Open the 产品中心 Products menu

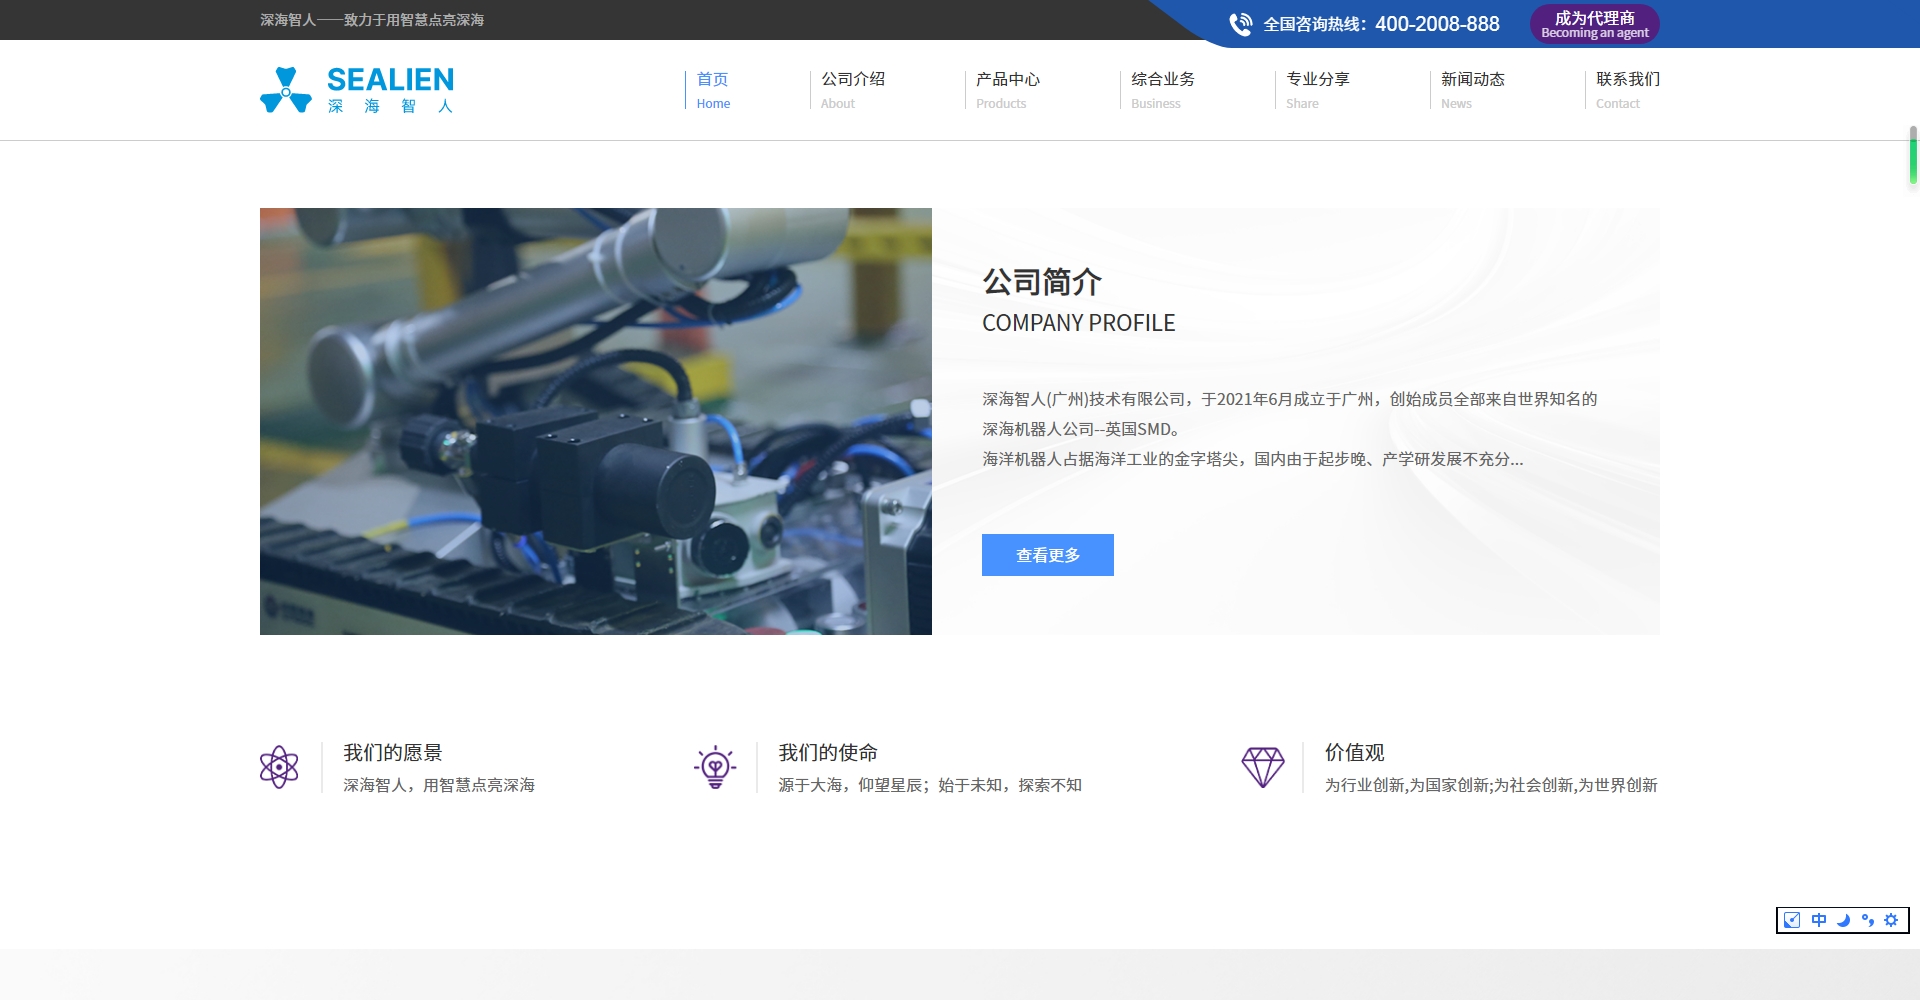click(1008, 89)
